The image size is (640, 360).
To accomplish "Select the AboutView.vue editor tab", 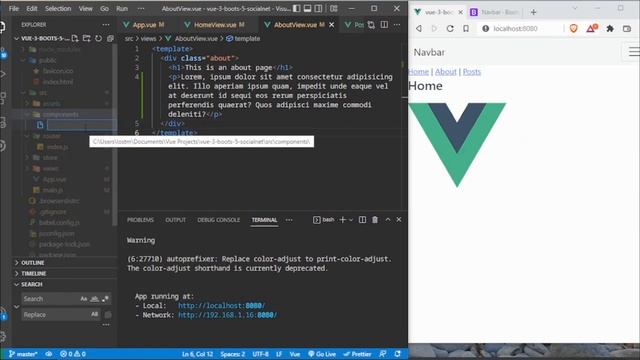I will tap(295, 25).
